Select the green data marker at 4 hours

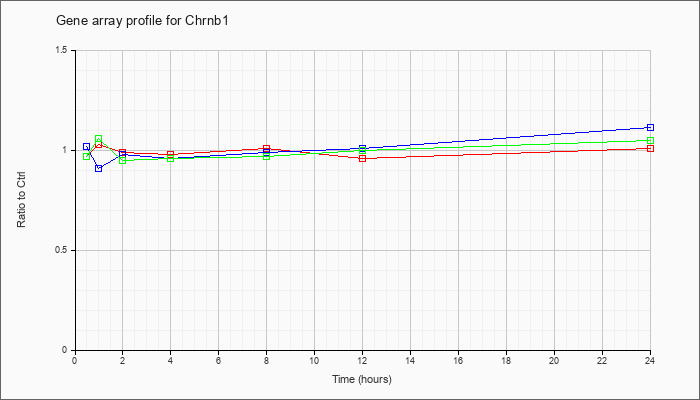(x=170, y=158)
